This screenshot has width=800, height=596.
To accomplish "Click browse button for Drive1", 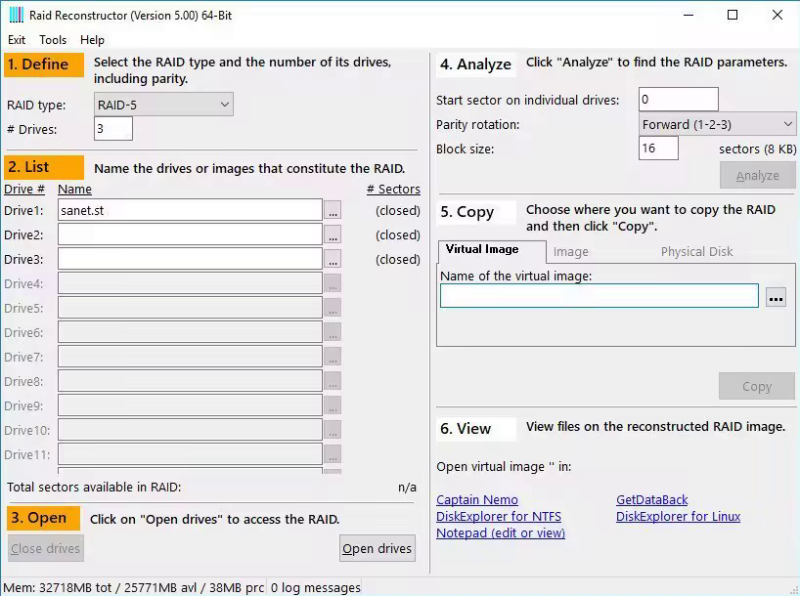I will (333, 211).
